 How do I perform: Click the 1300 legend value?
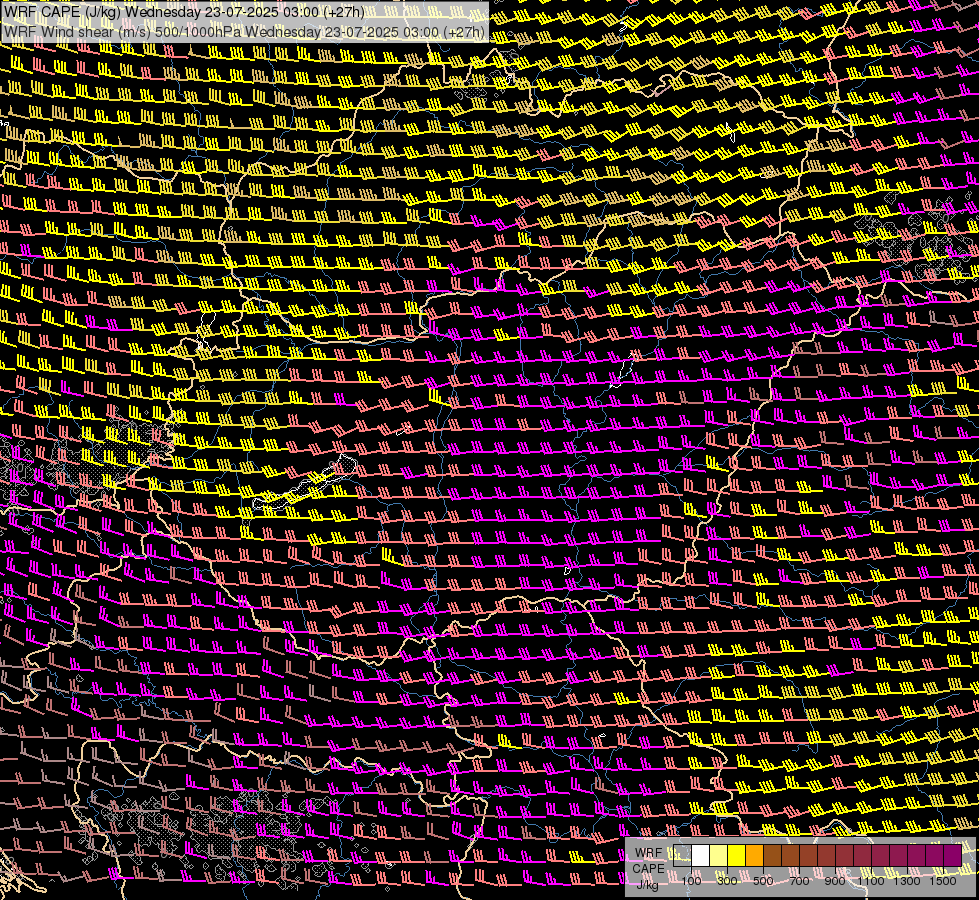(907, 881)
